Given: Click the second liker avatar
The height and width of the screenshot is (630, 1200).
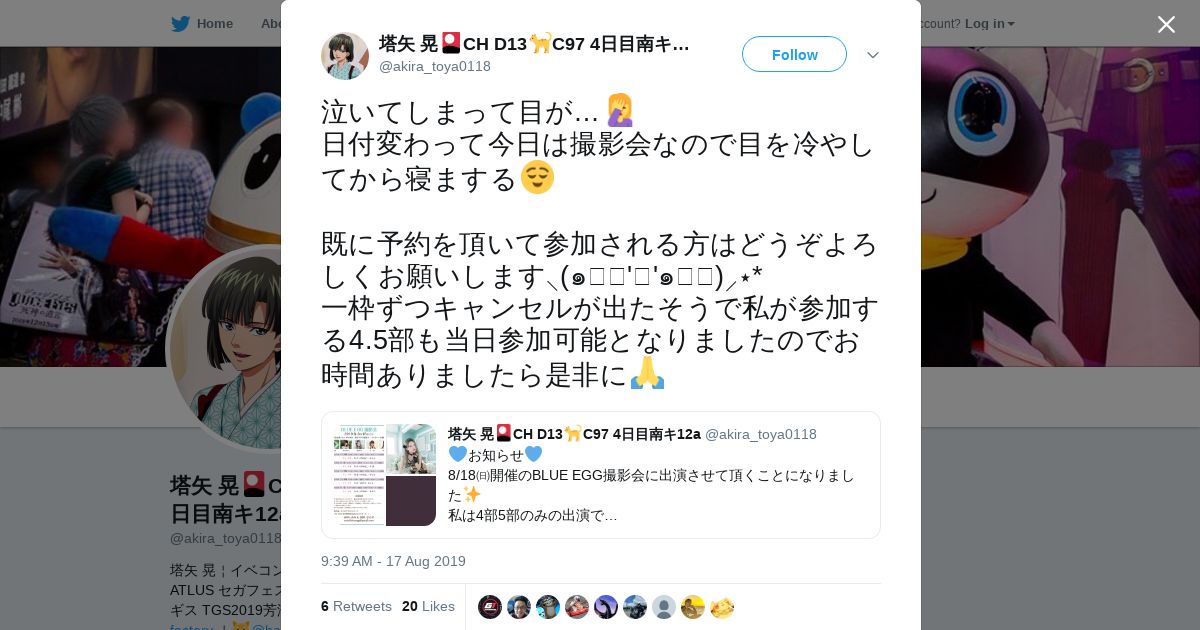Looking at the screenshot, I should point(519,607).
